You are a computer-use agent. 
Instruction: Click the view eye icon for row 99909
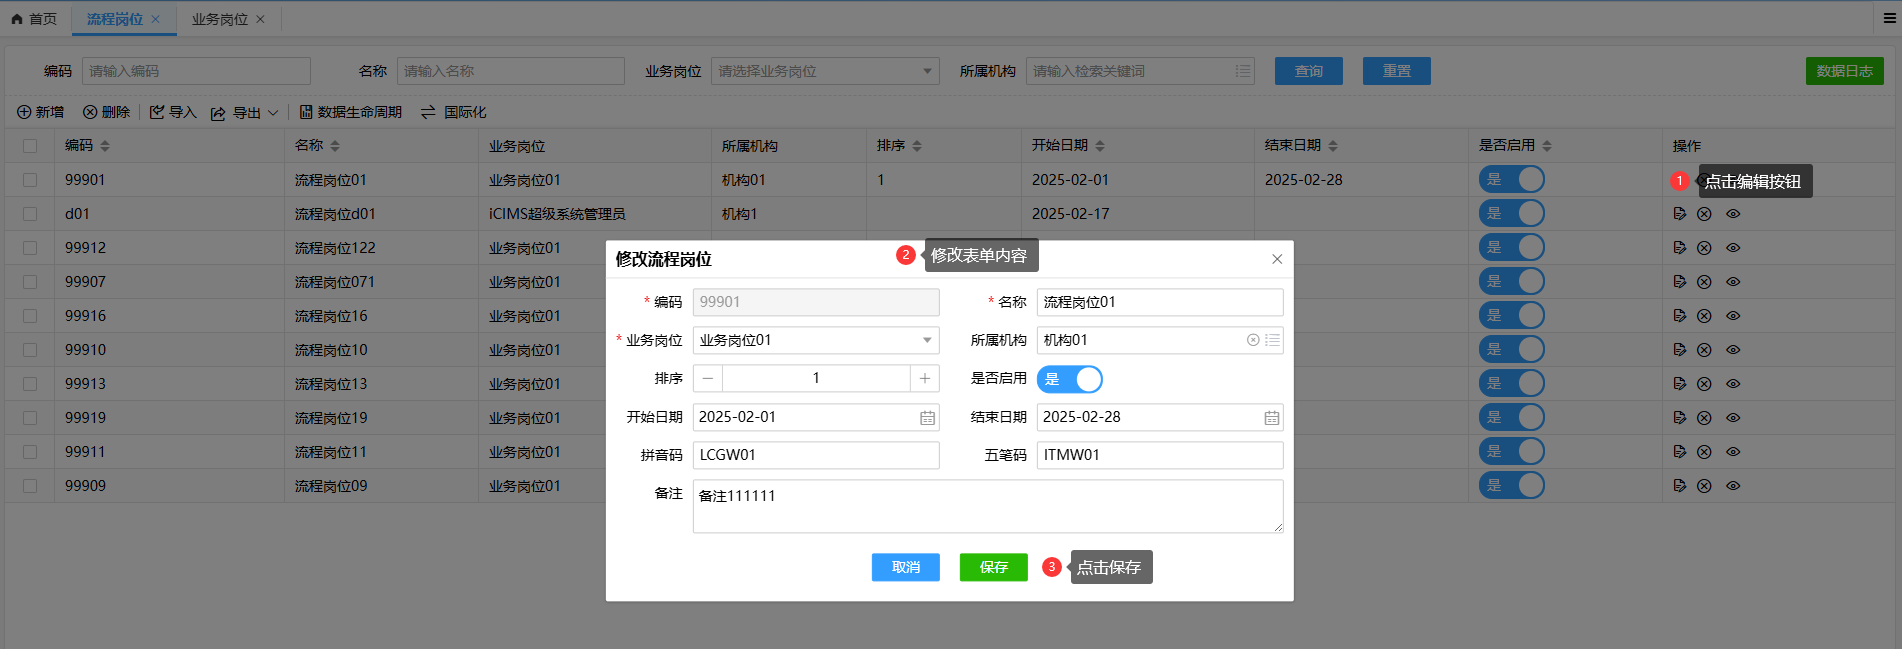(1733, 486)
